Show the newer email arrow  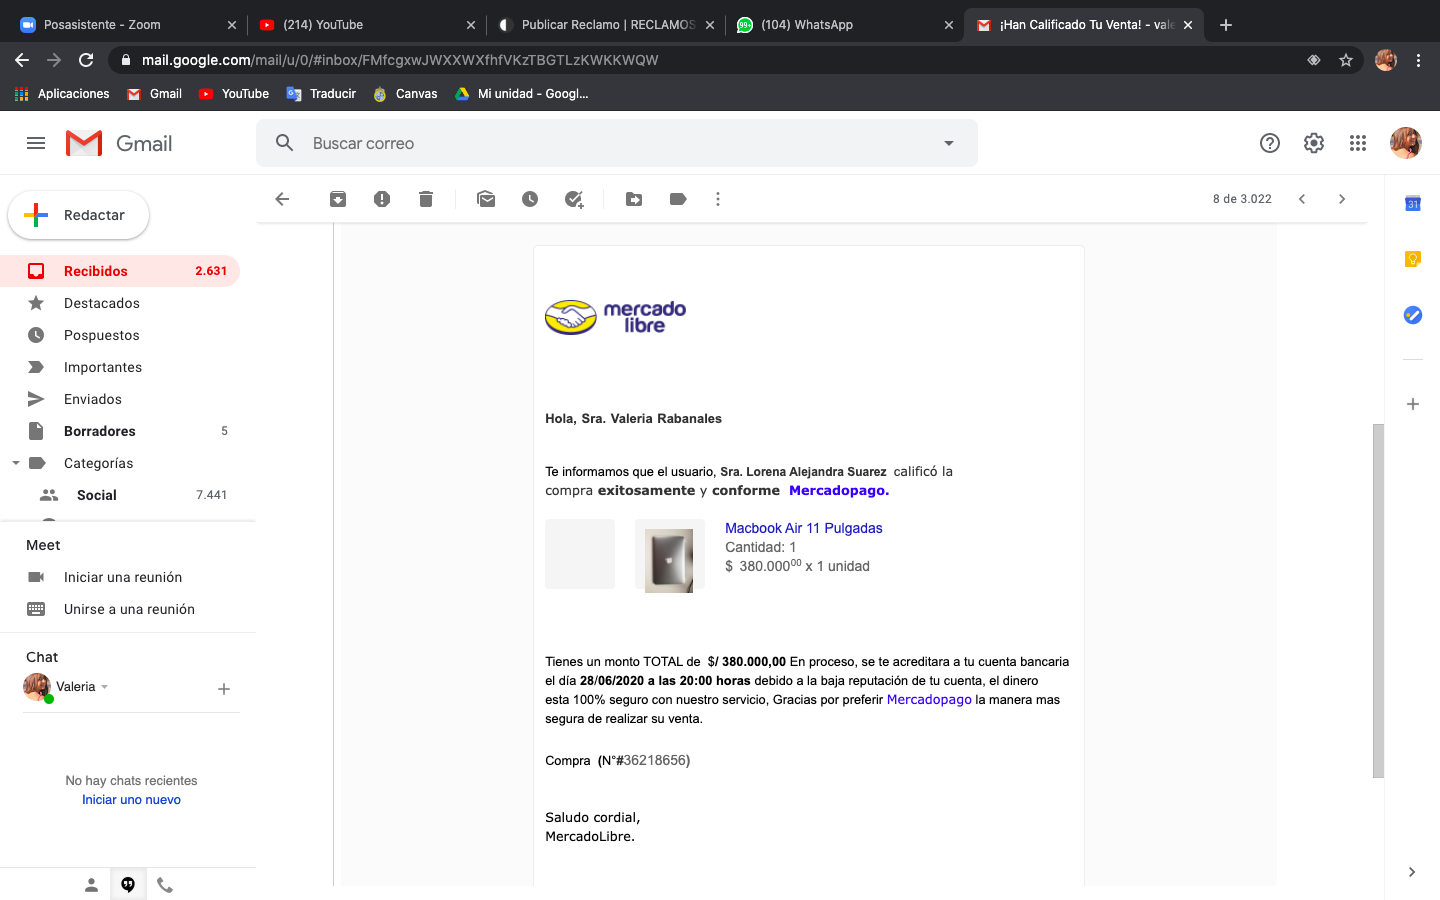click(1302, 199)
